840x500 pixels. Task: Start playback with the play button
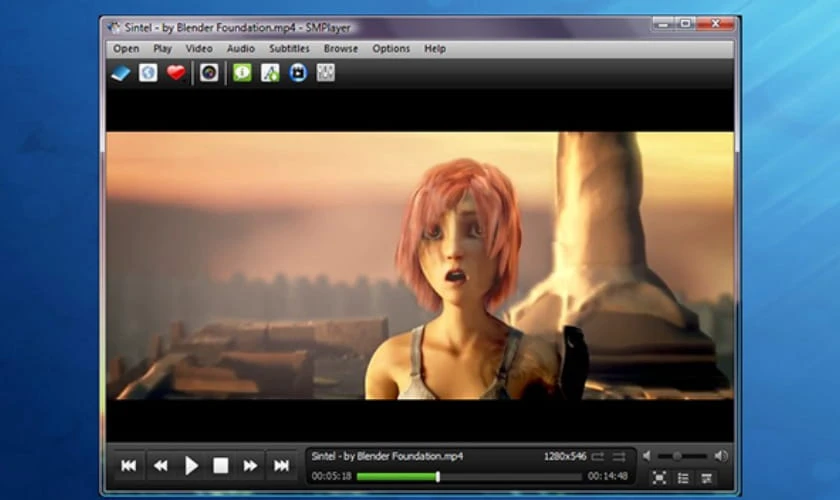(191, 466)
